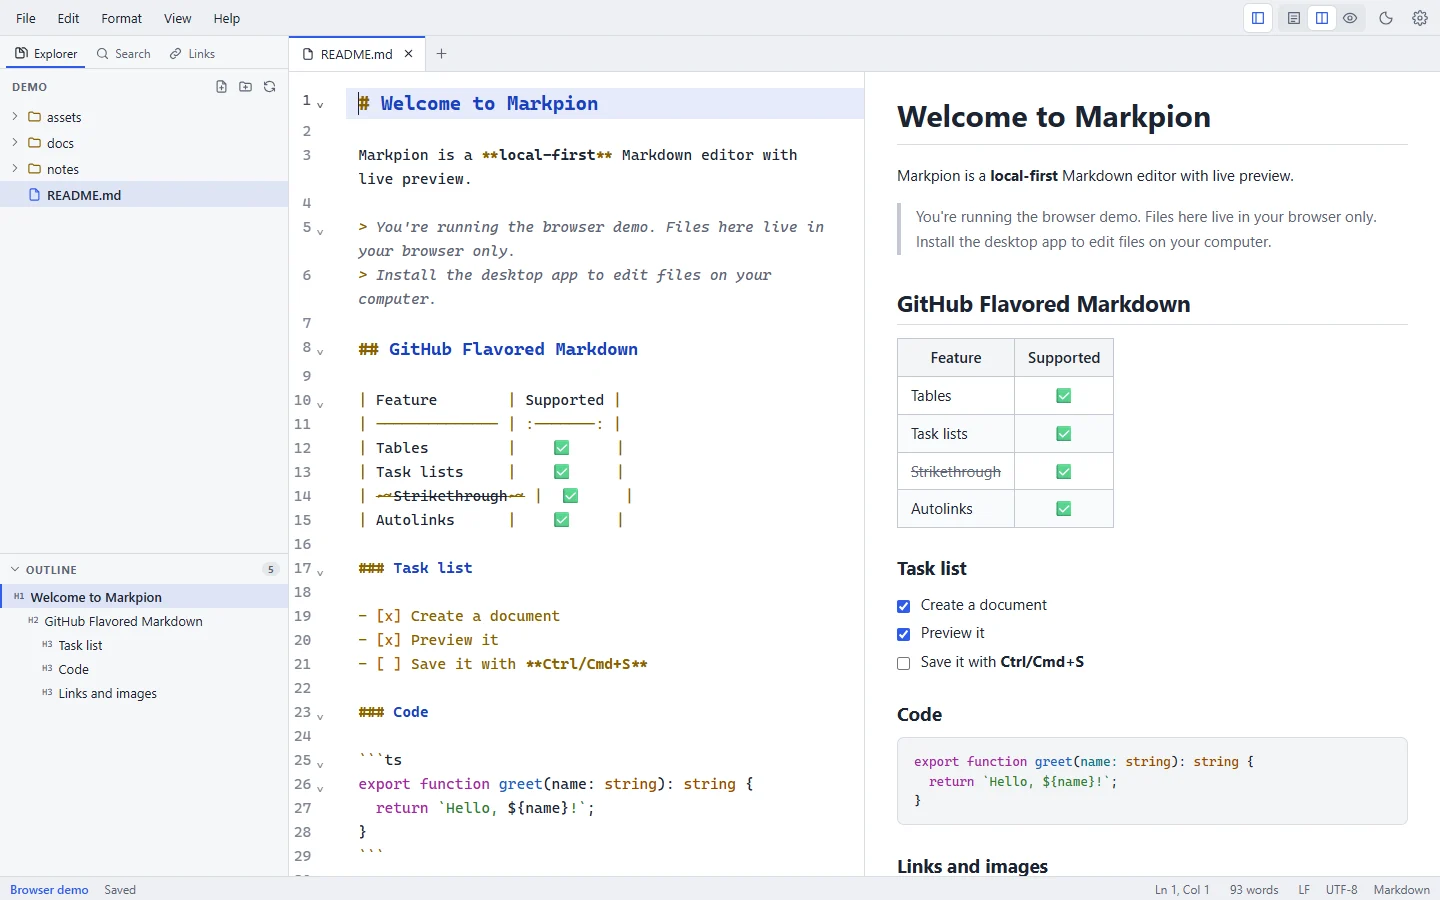Open the Help menu
This screenshot has width=1440, height=900.
(x=227, y=18)
